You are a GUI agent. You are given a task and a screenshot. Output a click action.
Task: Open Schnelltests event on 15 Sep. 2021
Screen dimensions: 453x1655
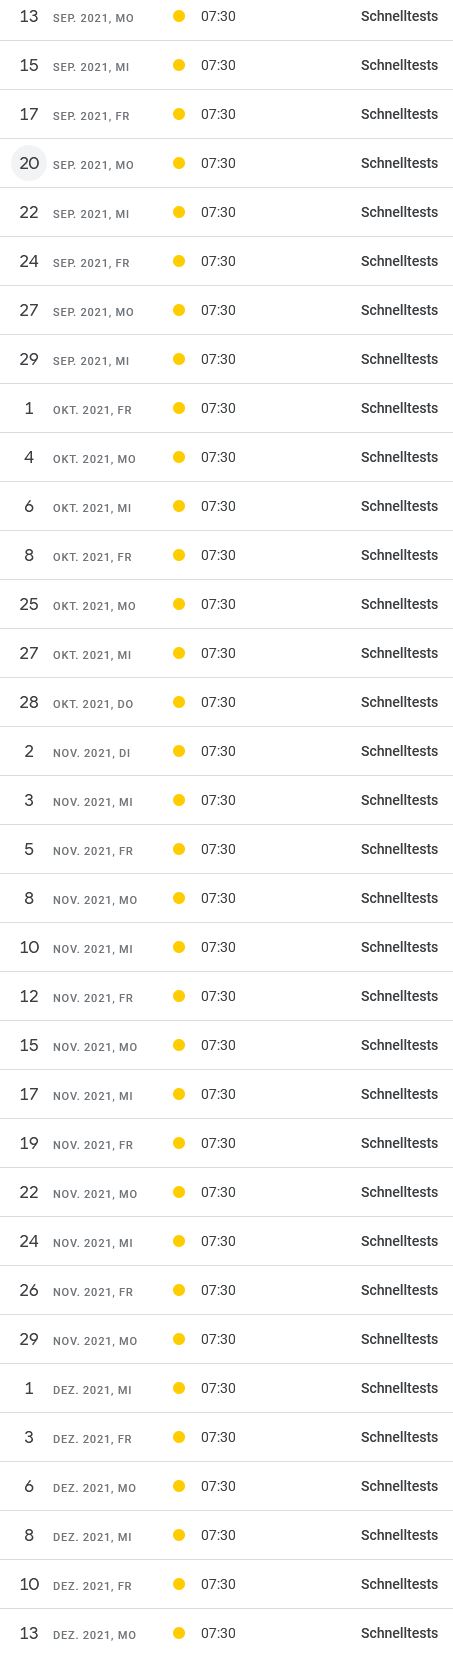click(x=399, y=65)
